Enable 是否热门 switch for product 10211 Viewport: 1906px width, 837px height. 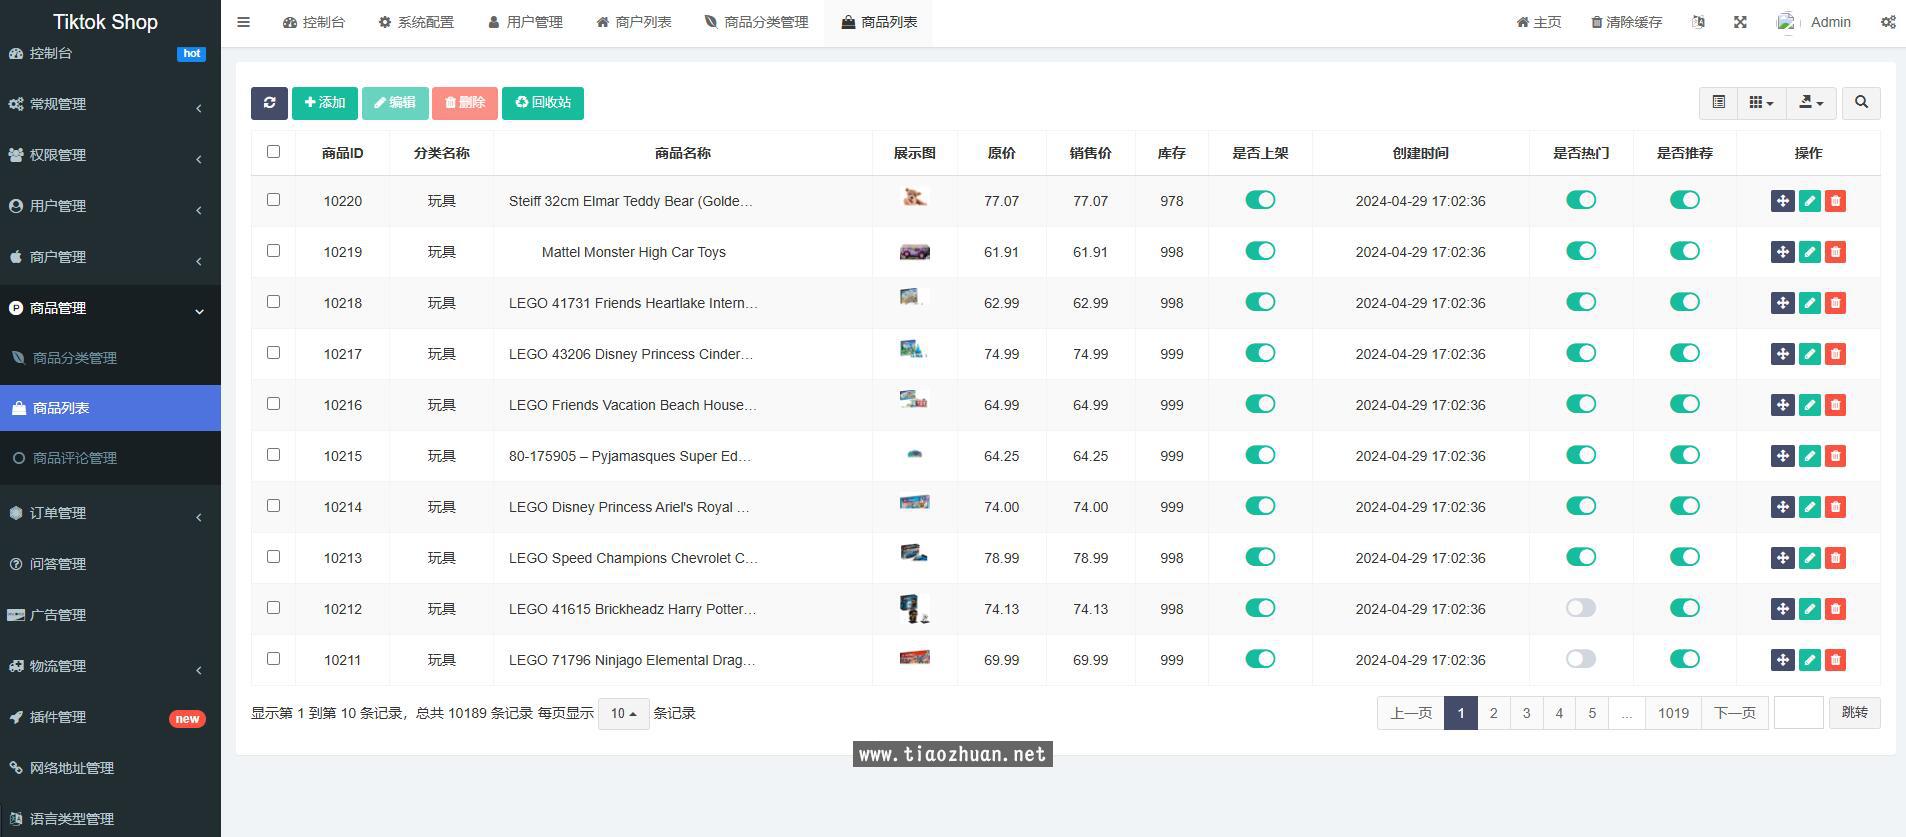point(1581,659)
